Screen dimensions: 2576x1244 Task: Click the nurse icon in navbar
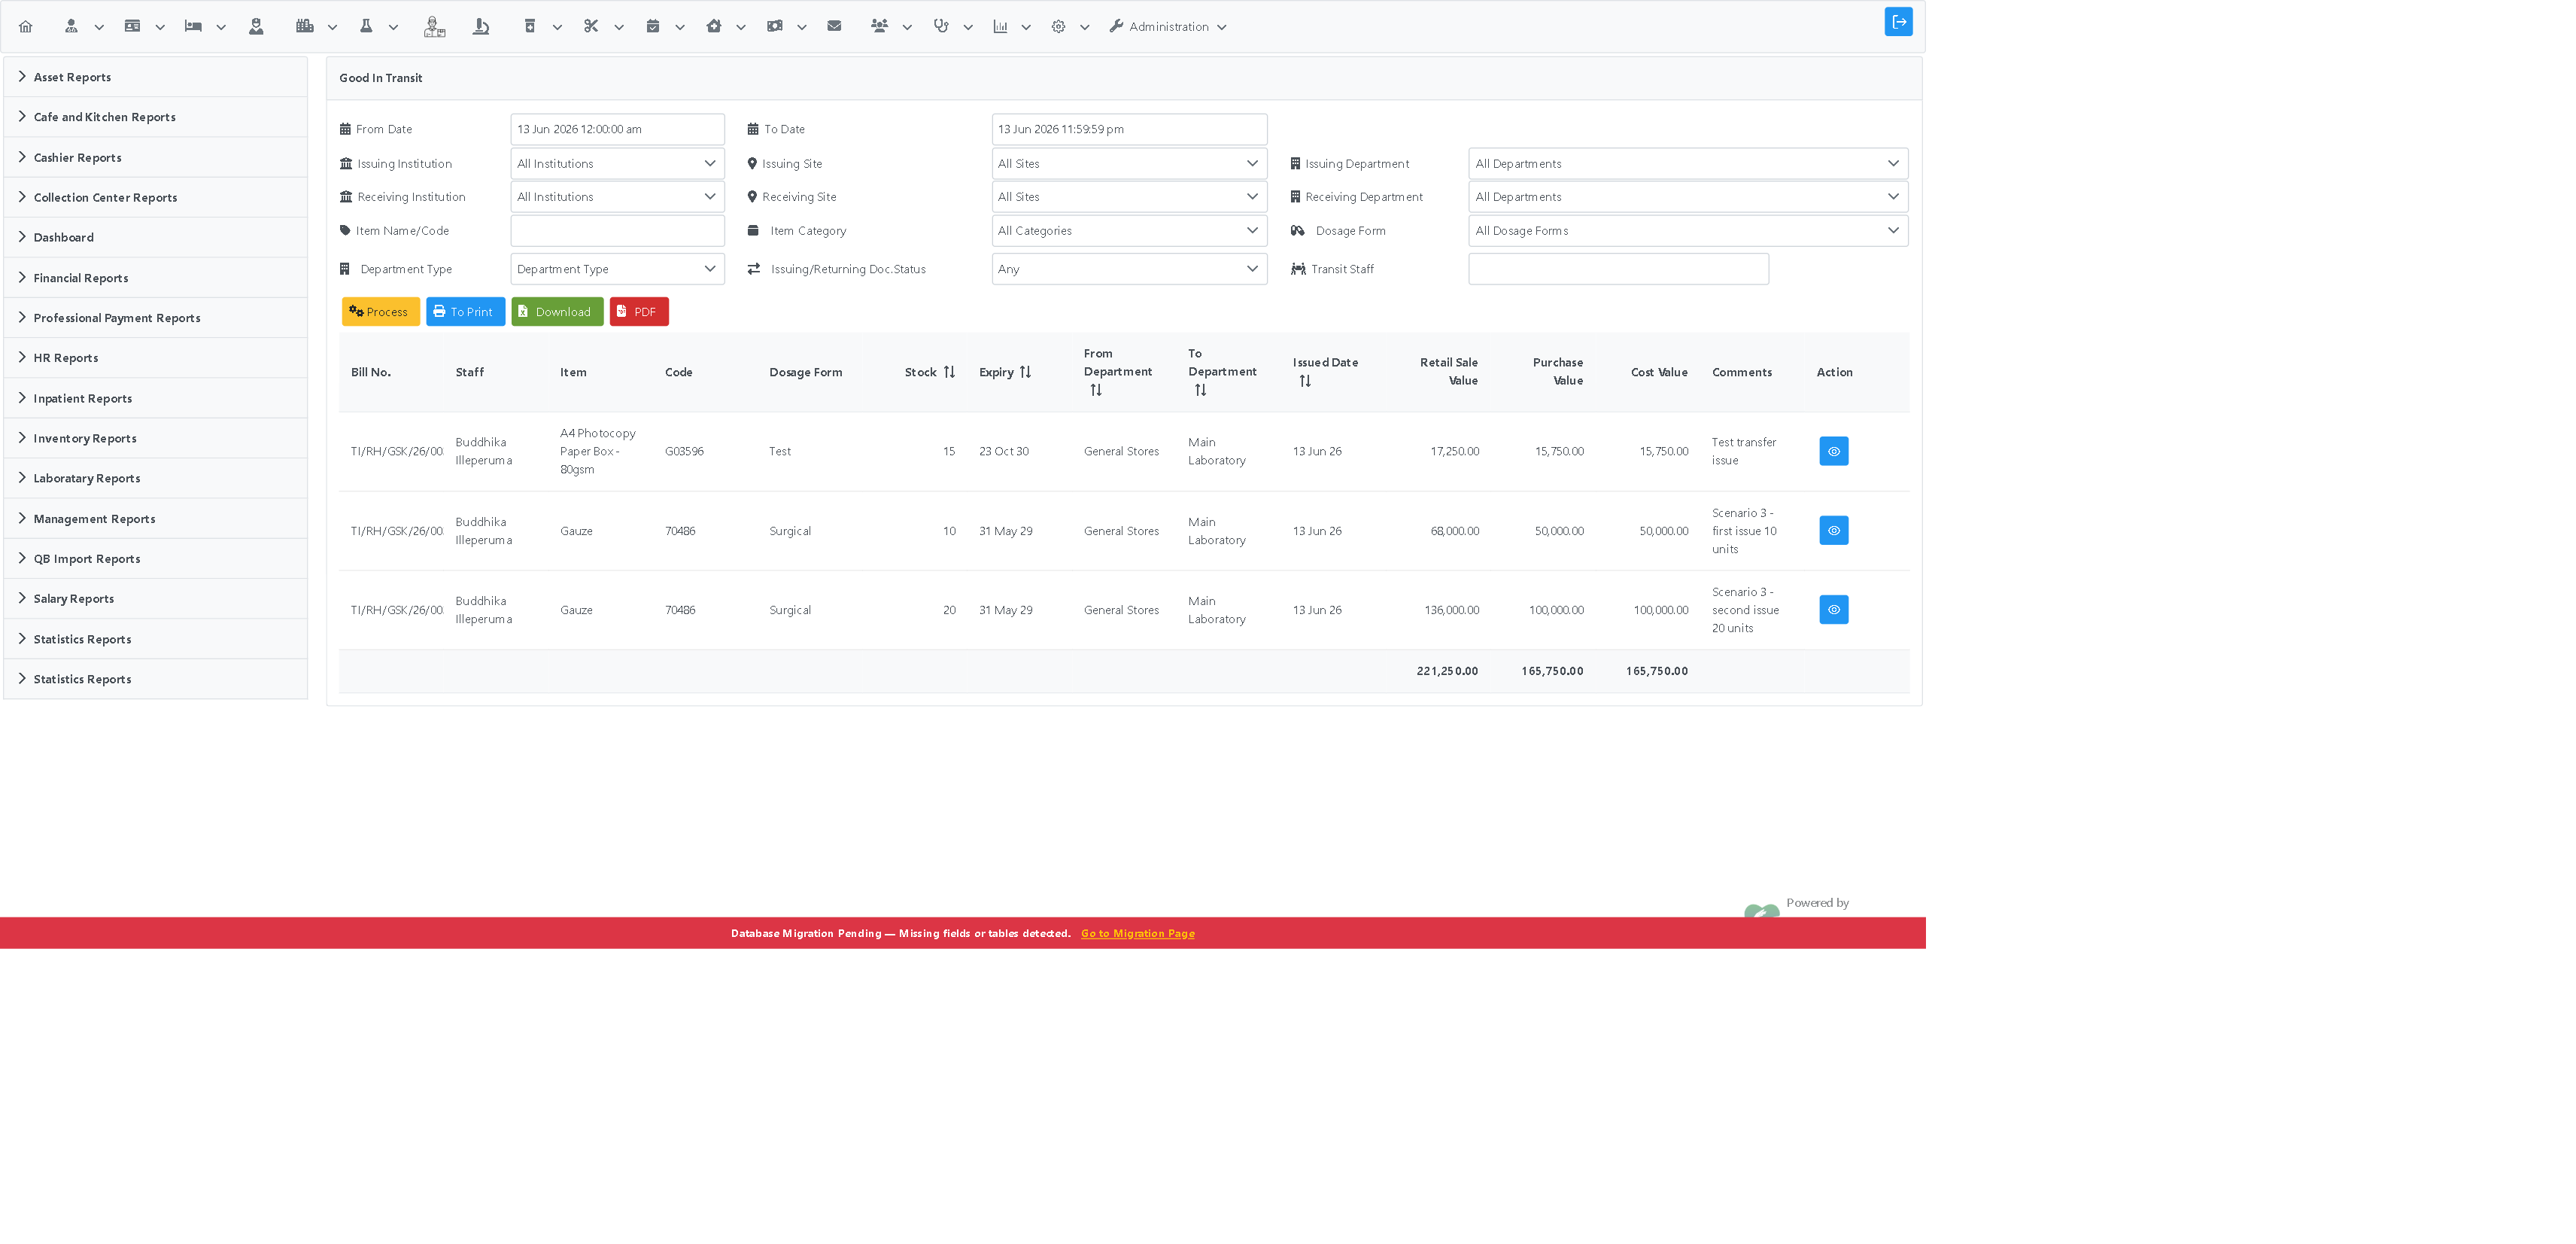pos(256,27)
